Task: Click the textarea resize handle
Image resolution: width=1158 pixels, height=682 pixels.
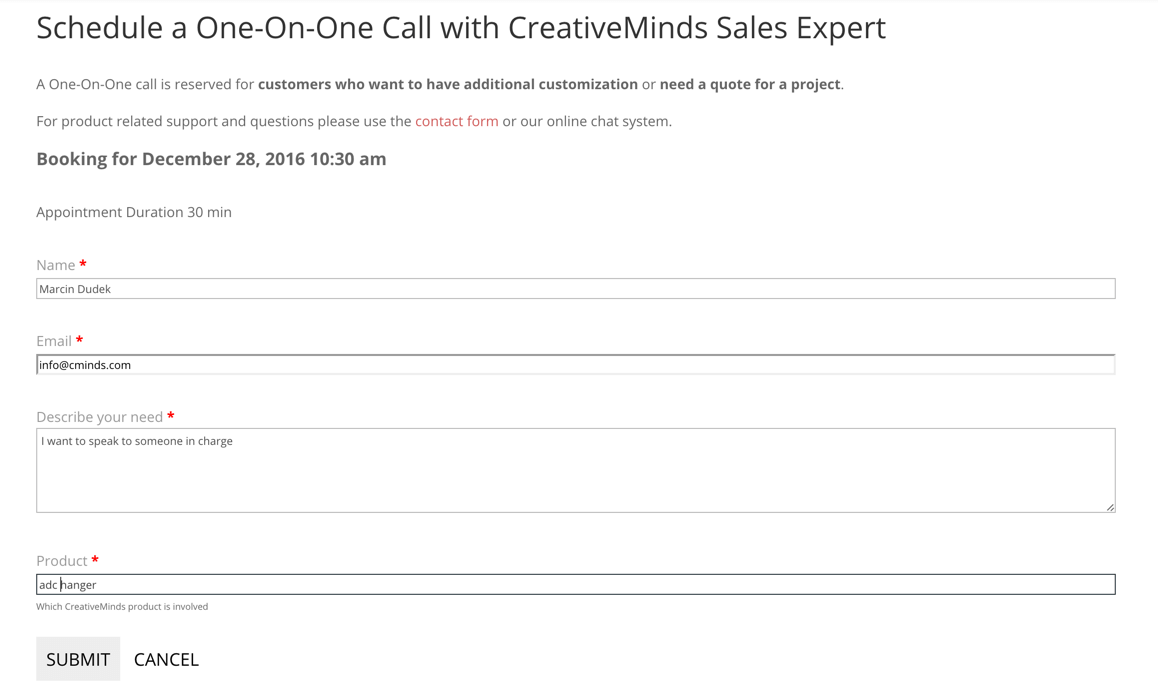Action: [x=1110, y=507]
